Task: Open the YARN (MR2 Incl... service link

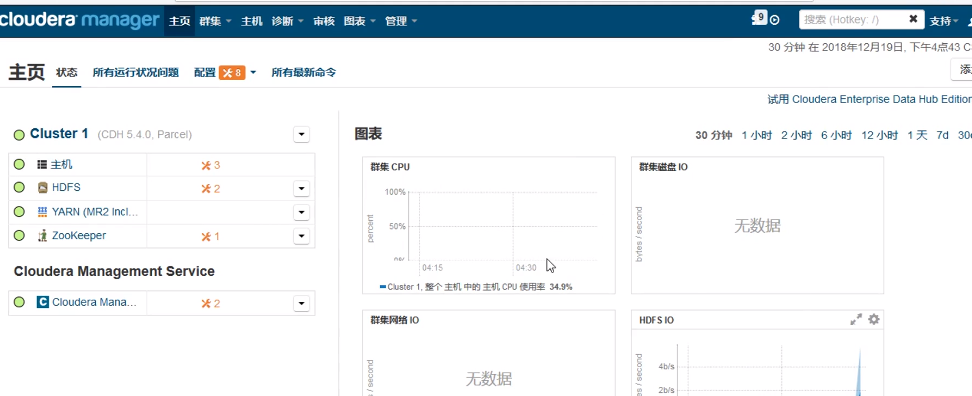Action: (x=95, y=212)
